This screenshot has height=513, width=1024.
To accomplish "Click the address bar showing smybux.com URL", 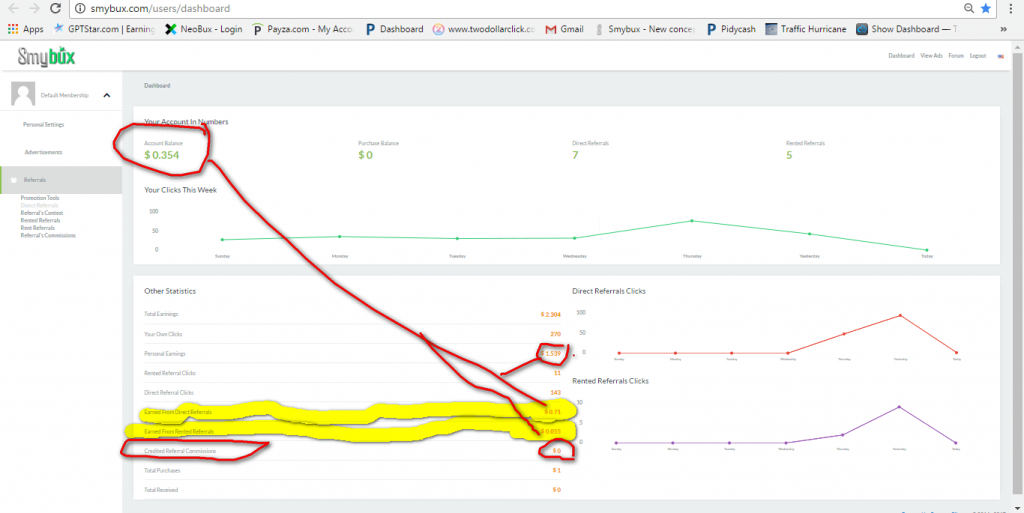I will pyautogui.click(x=500, y=8).
